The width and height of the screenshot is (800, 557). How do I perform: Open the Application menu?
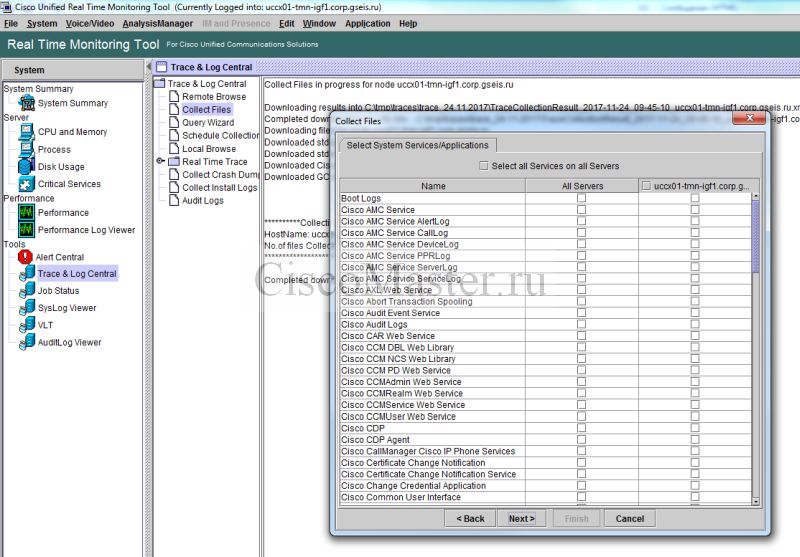pyautogui.click(x=367, y=23)
